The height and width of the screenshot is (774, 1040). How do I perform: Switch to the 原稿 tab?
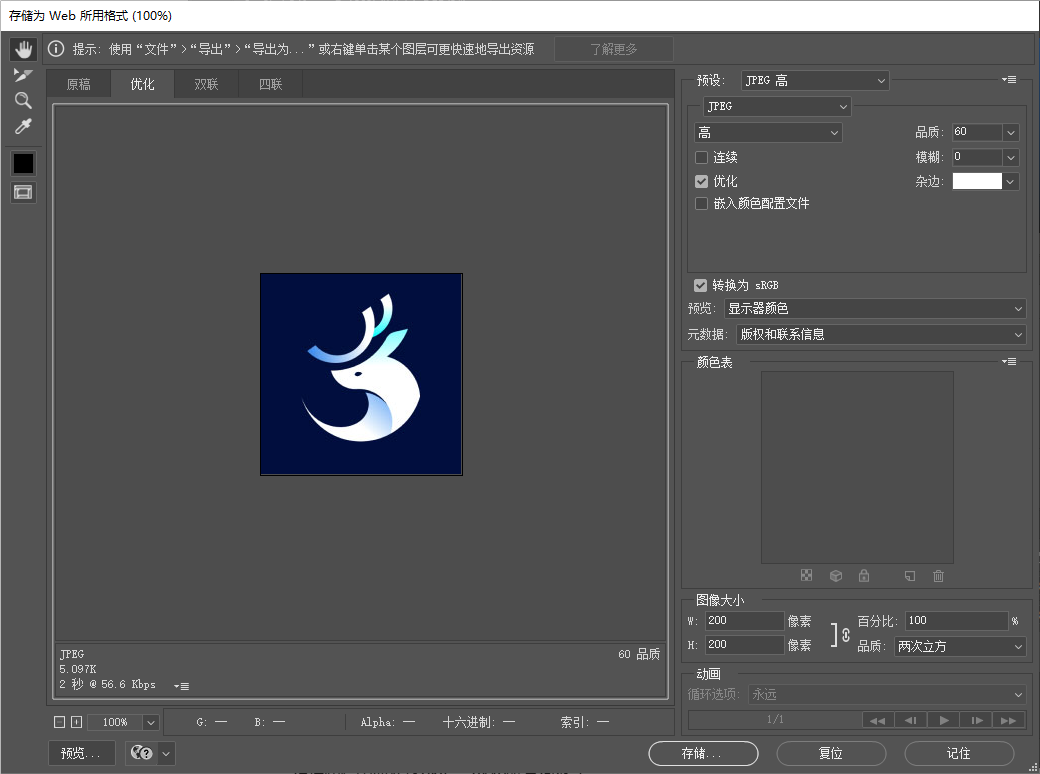pyautogui.click(x=79, y=84)
